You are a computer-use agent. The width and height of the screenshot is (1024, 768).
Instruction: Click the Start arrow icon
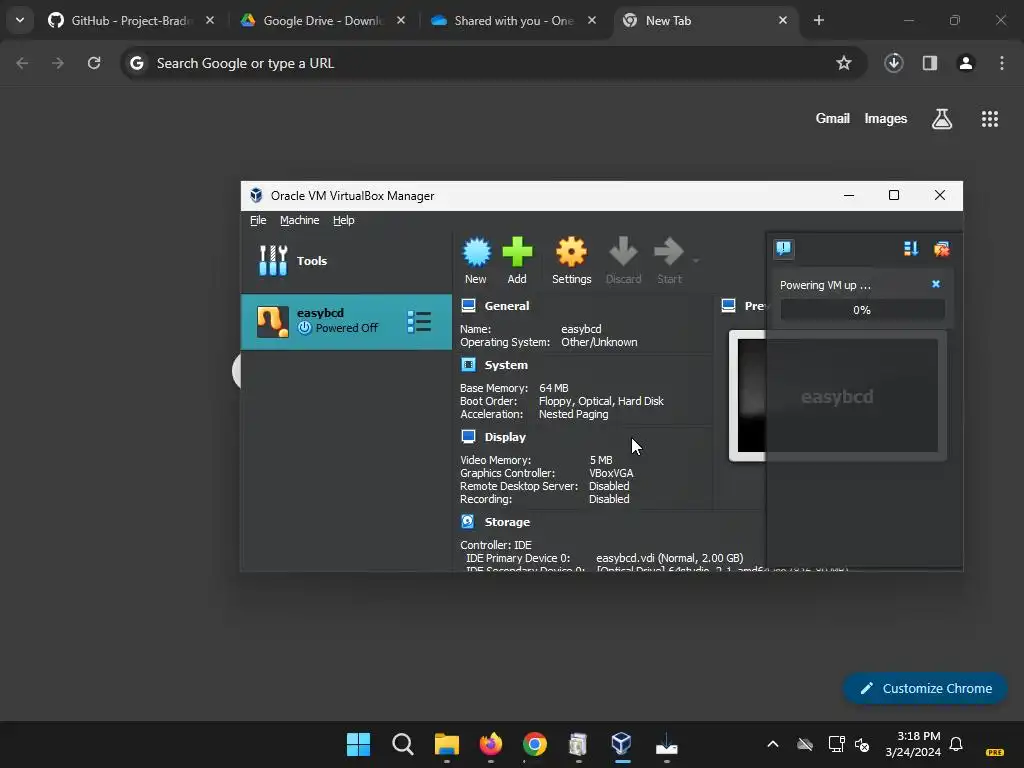669,252
